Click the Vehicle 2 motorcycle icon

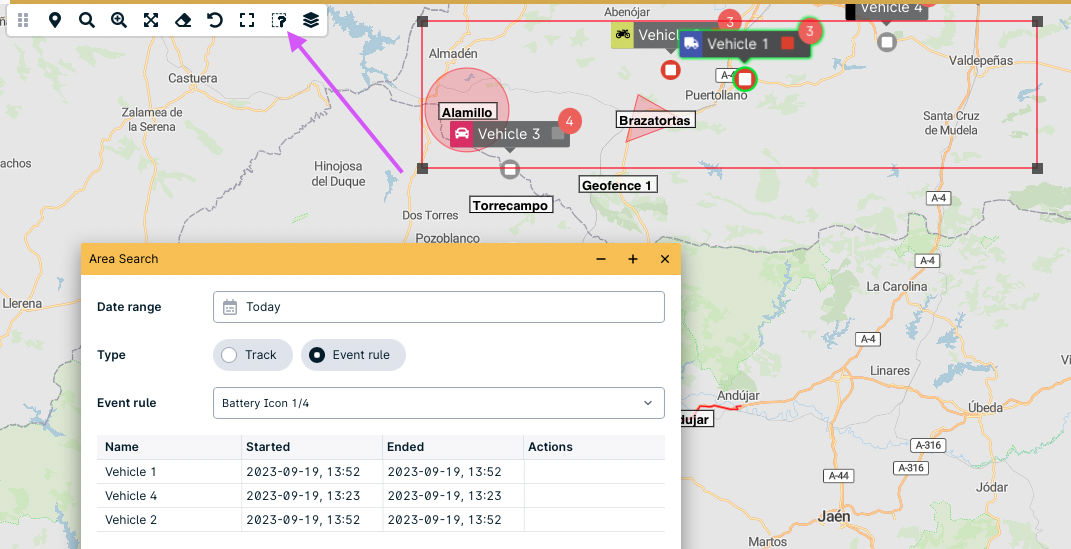(622, 34)
